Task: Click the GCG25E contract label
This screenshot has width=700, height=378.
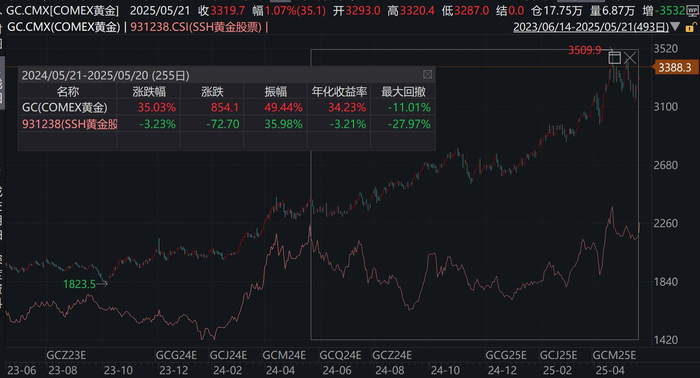Action: pyautogui.click(x=506, y=355)
